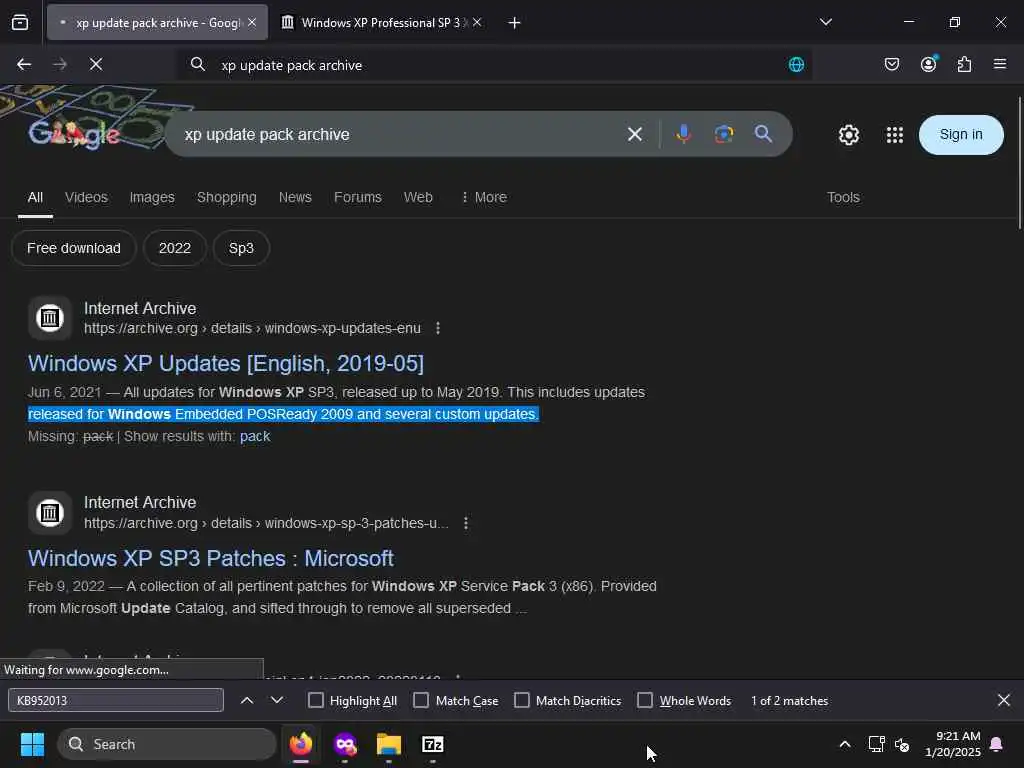Expand the list all tabs dropdown arrow
The image size is (1024, 768).
click(x=825, y=22)
